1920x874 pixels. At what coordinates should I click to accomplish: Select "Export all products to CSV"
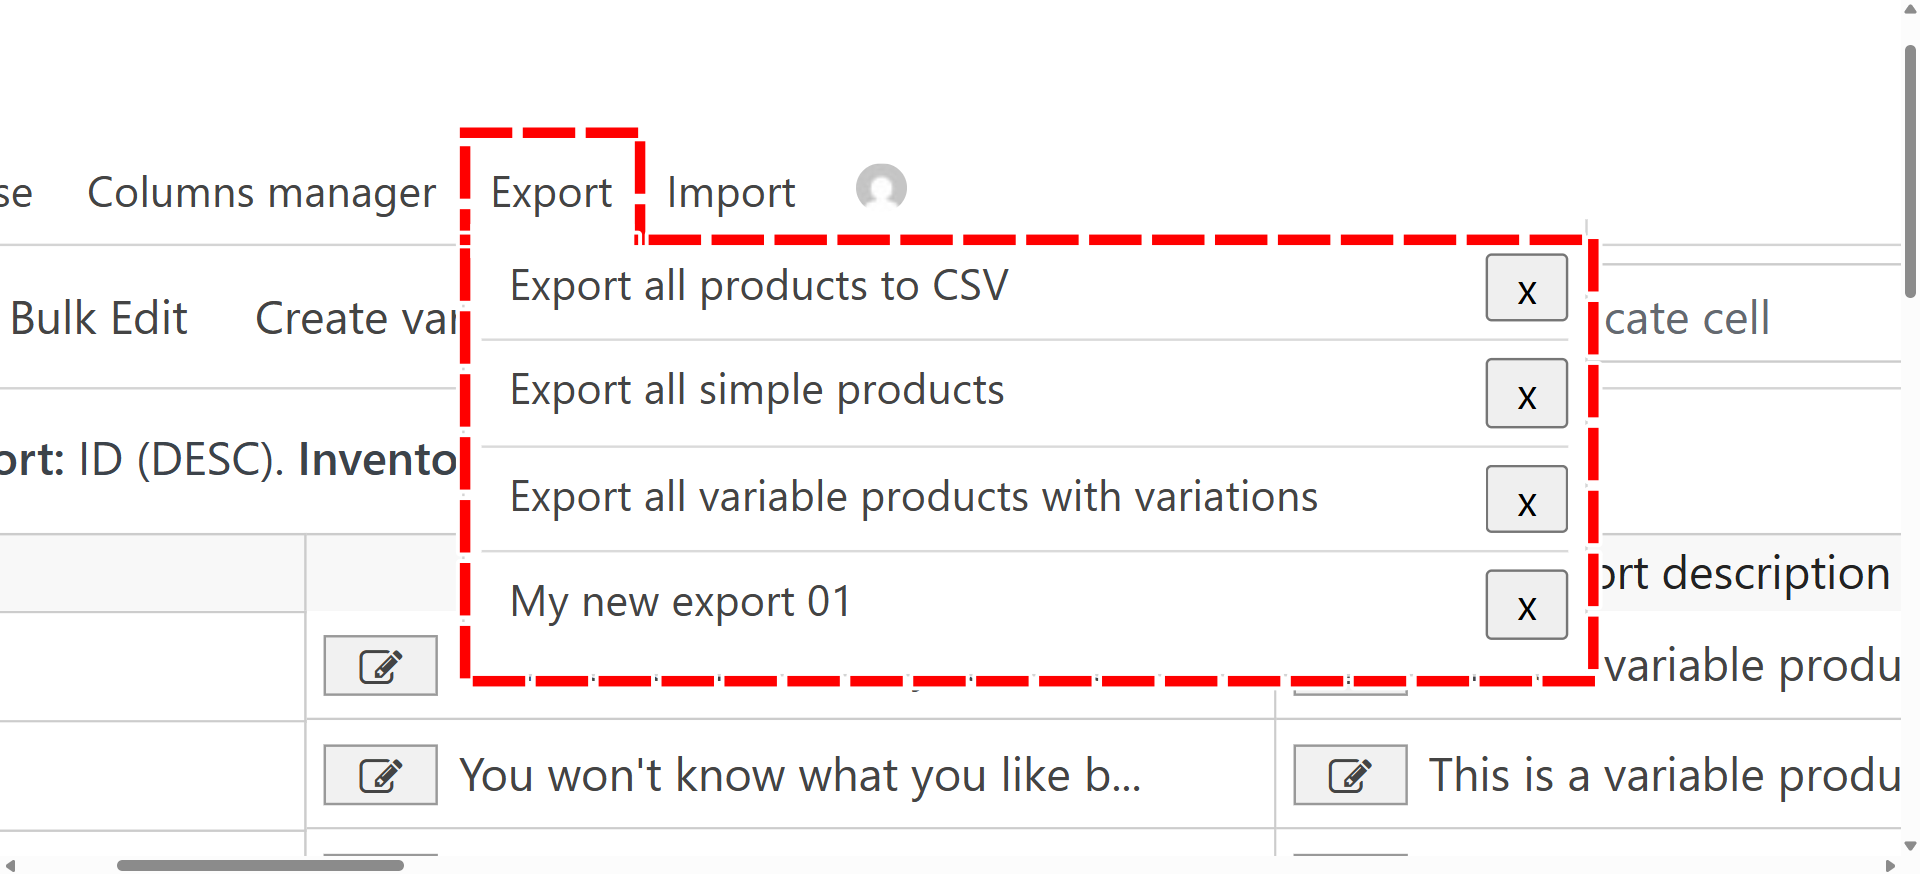(758, 286)
